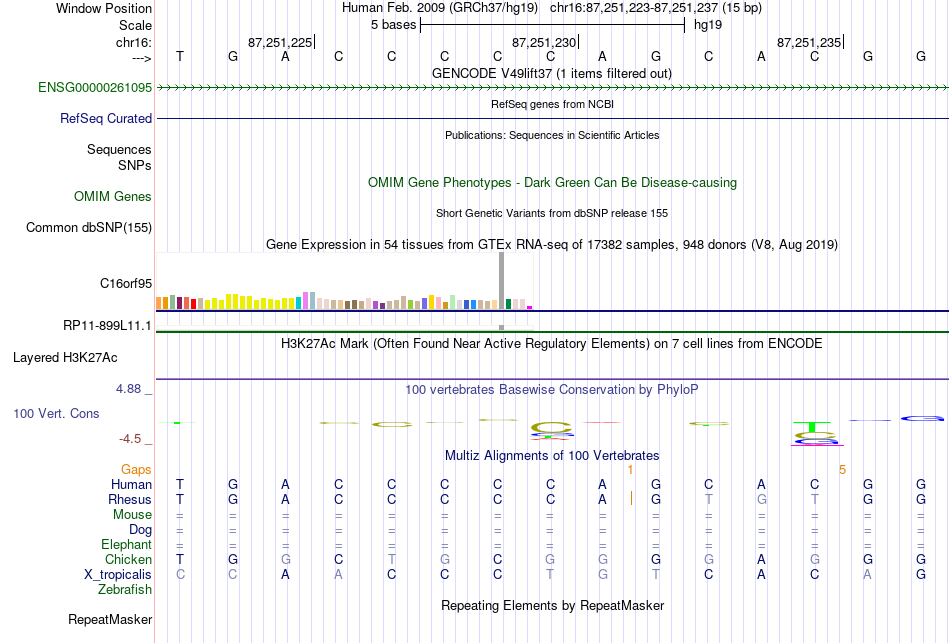
Task: Select the Zebrafish species label
Action: point(125,589)
